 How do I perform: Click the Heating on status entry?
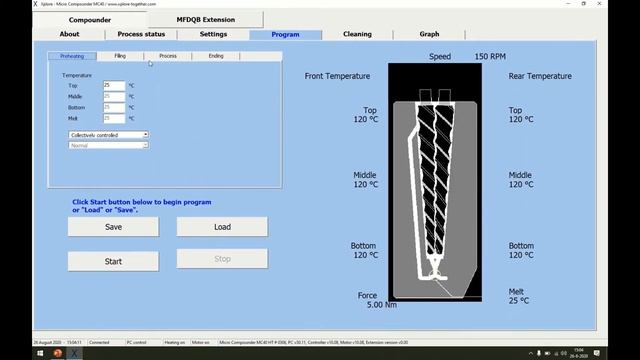click(x=175, y=342)
